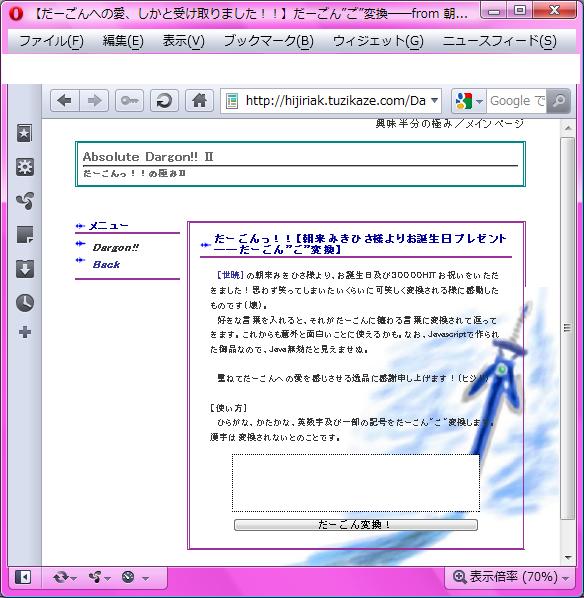The width and height of the screenshot is (584, 598).
Task: Click the [使い方] label text
Action: 228,408
